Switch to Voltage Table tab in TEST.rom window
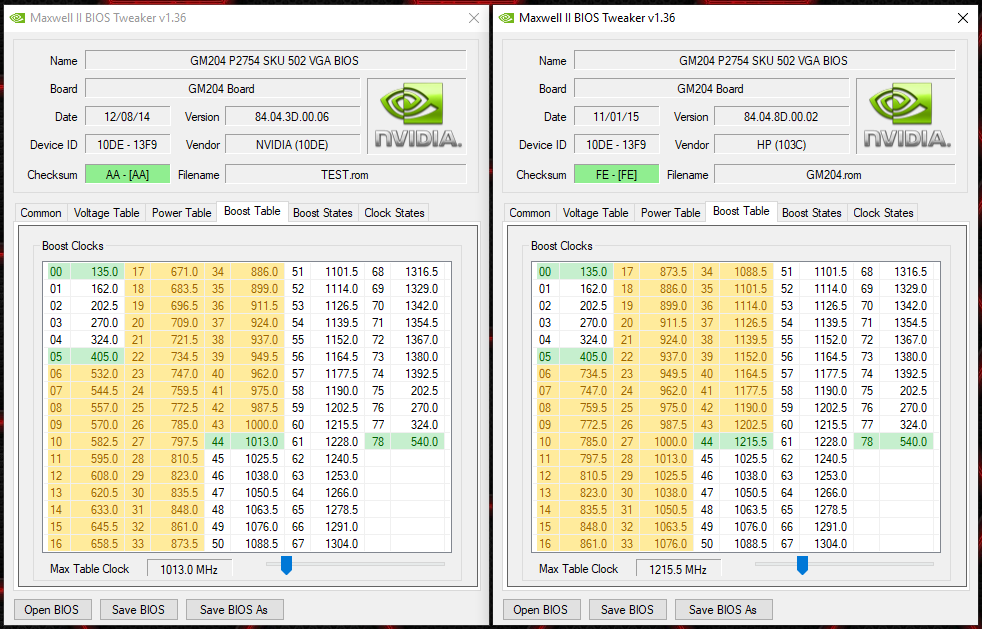The height and width of the screenshot is (629, 982). [x=106, y=213]
